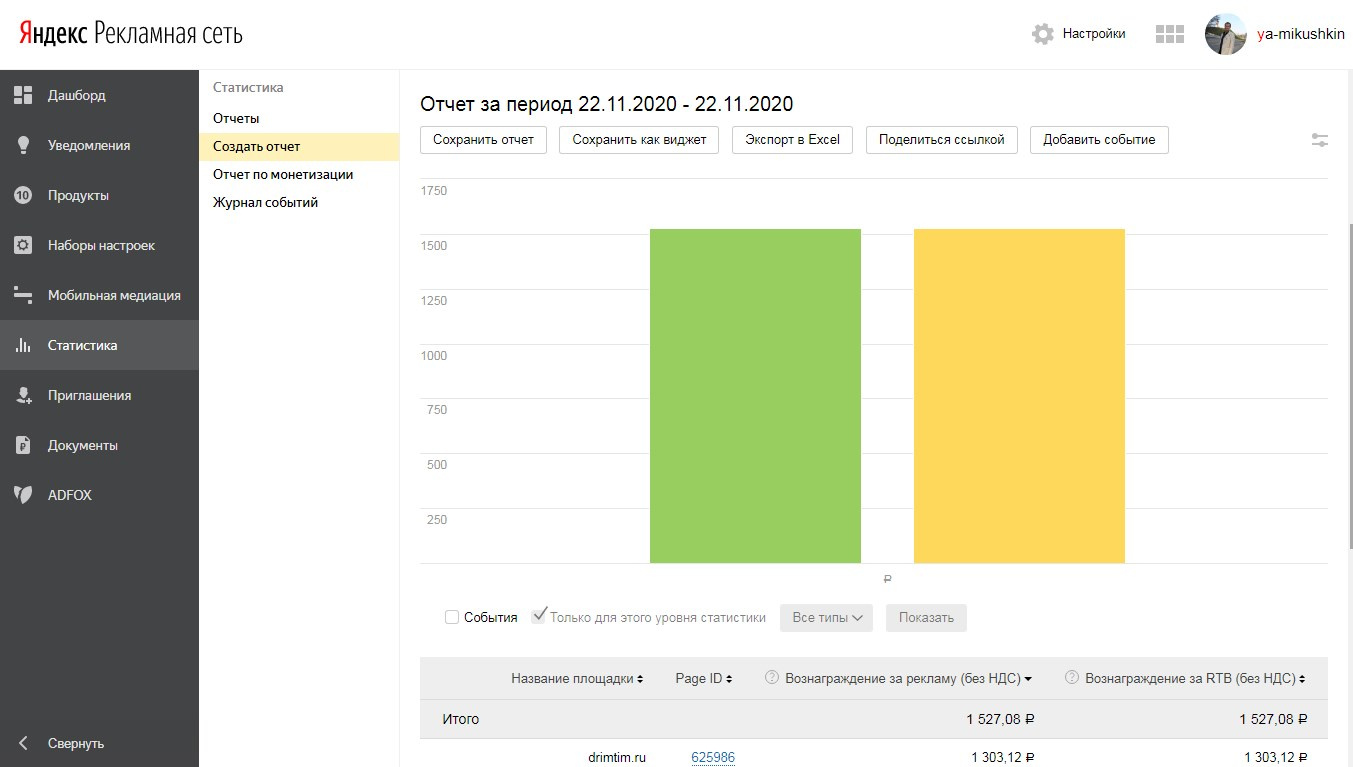Click the user avatar photo
This screenshot has width=1353, height=767.
(x=1226, y=34)
